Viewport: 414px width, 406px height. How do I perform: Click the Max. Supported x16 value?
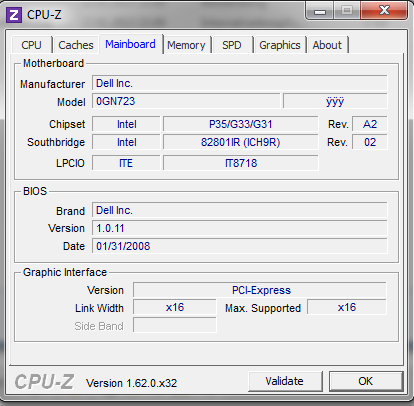pyautogui.click(x=347, y=307)
